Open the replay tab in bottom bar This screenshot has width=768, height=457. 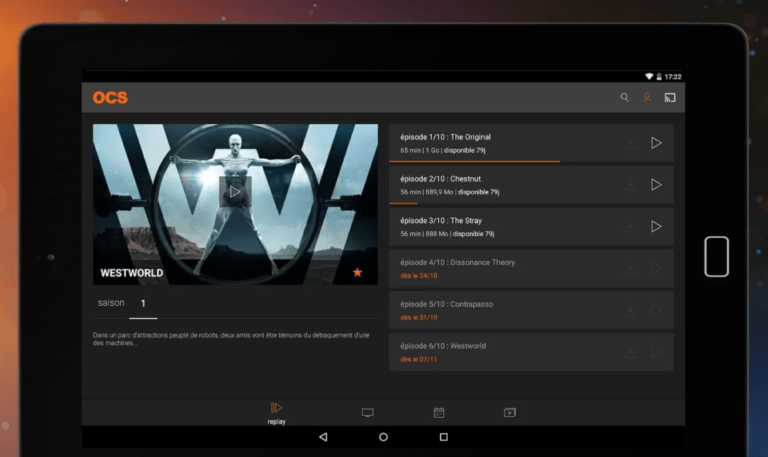tap(276, 413)
